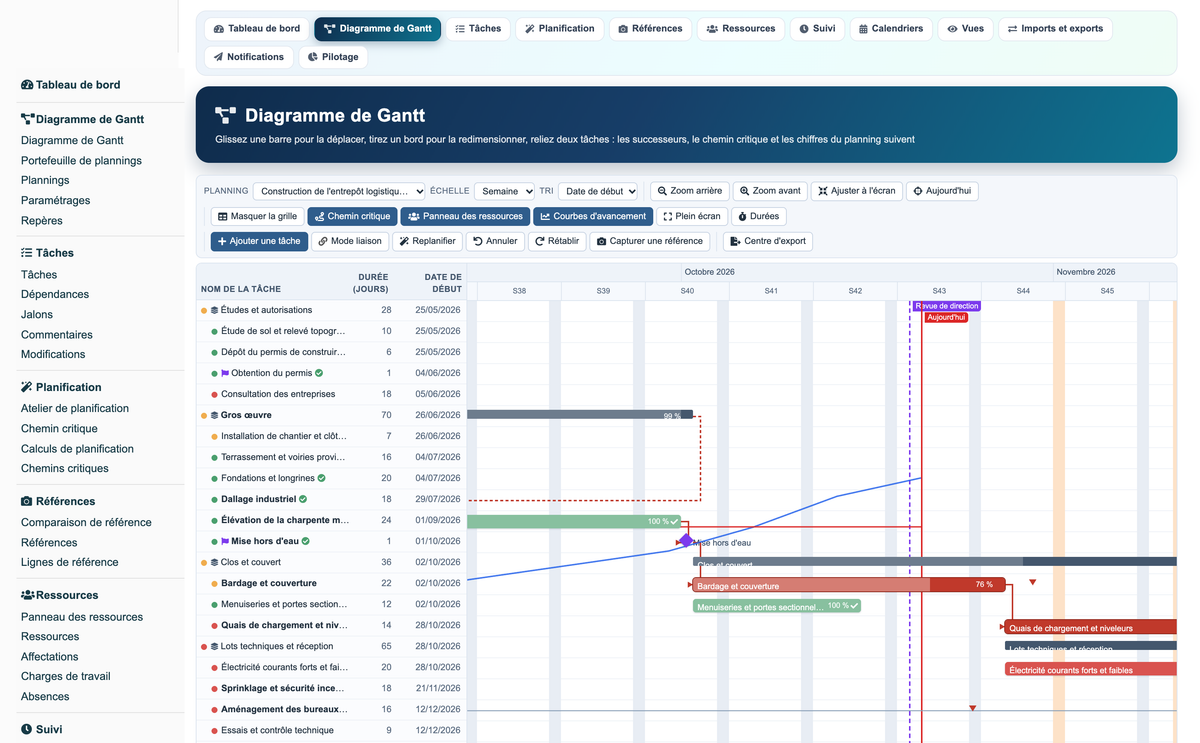Viewport: 1200px width, 743px height.
Task: Toggle the Durées display
Action: (758, 216)
